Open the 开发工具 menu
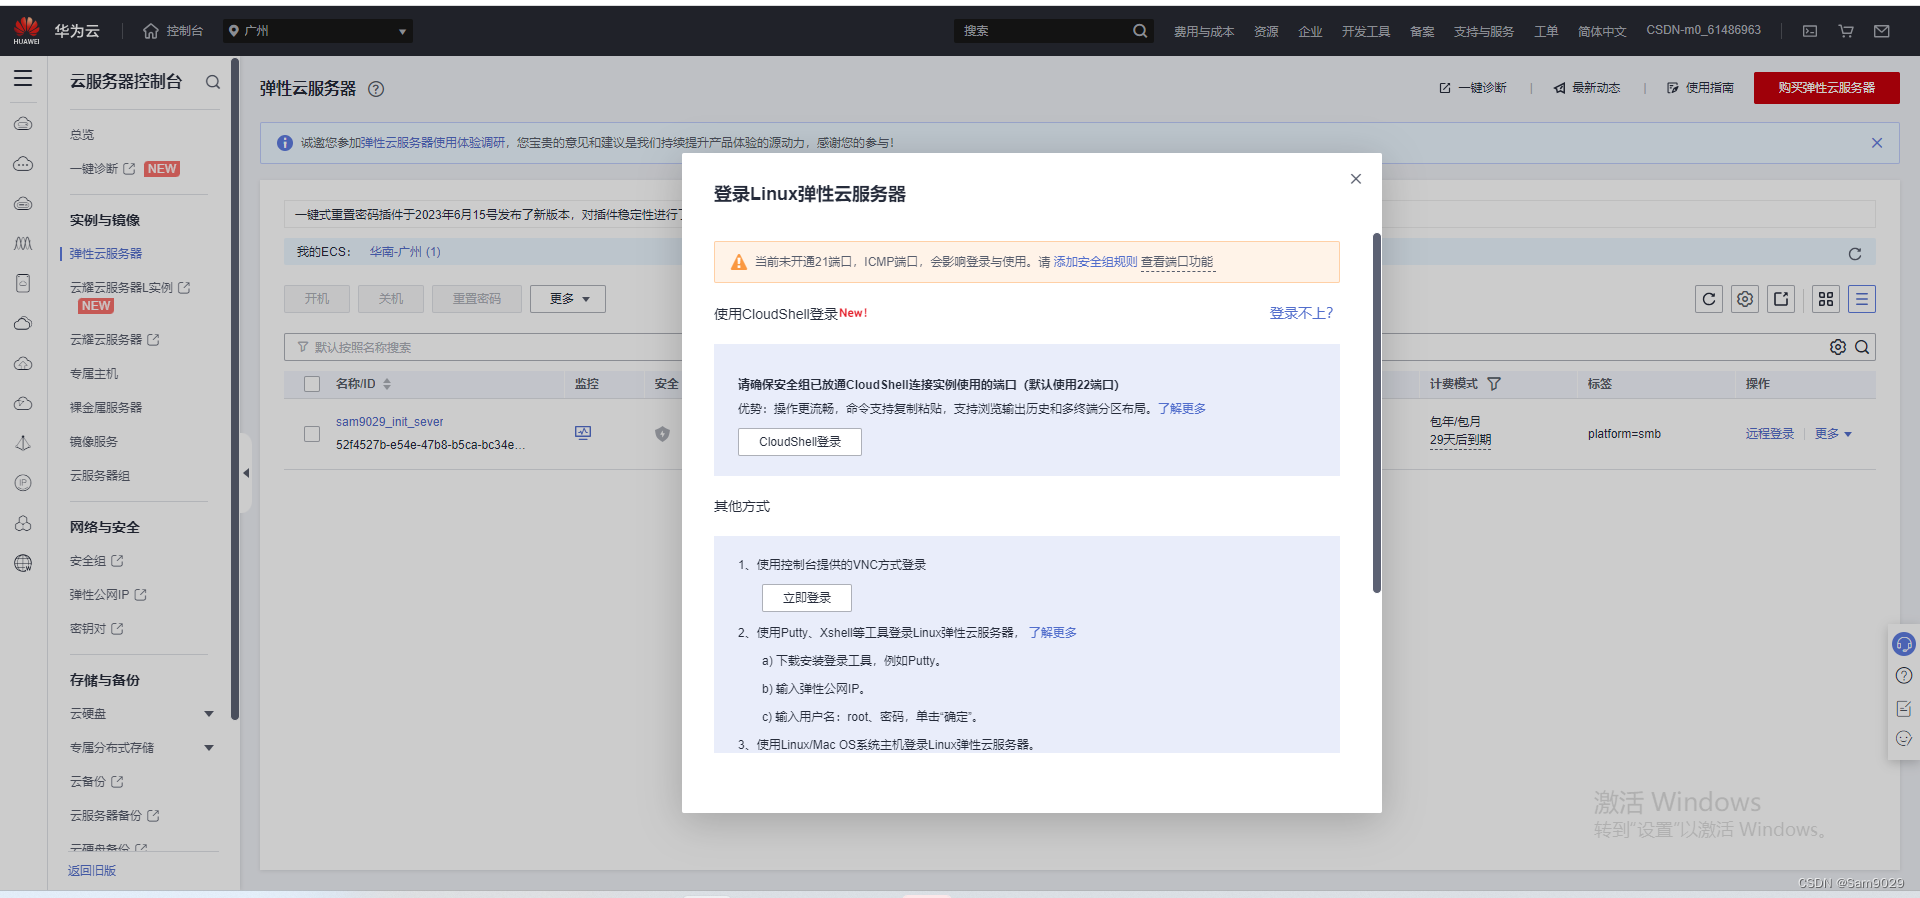1920x898 pixels. click(1366, 31)
